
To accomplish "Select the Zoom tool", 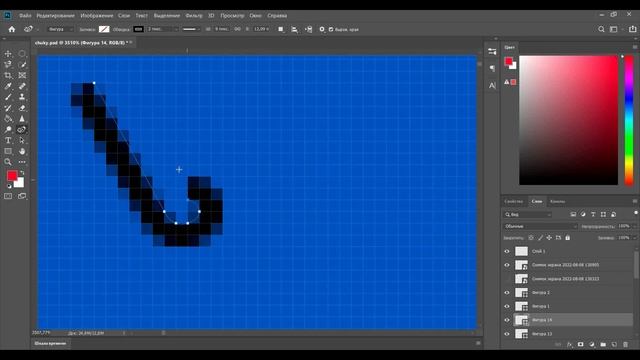I will coord(8,162).
